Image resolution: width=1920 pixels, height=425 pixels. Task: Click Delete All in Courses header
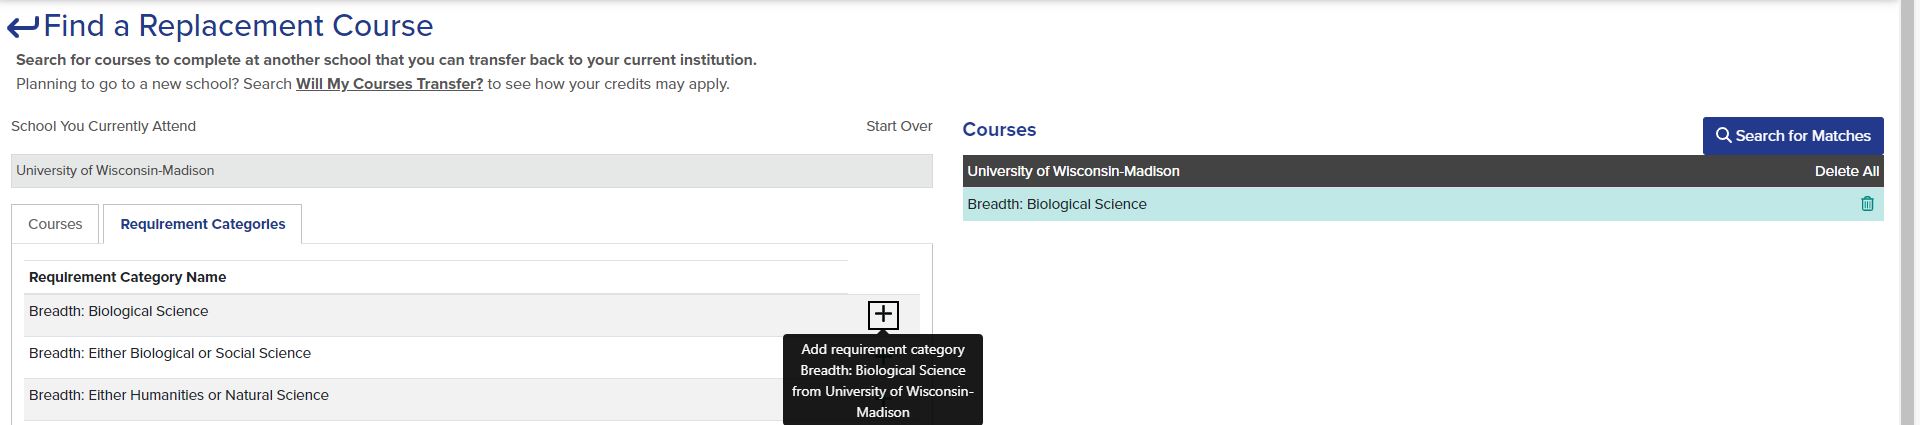(x=1846, y=171)
